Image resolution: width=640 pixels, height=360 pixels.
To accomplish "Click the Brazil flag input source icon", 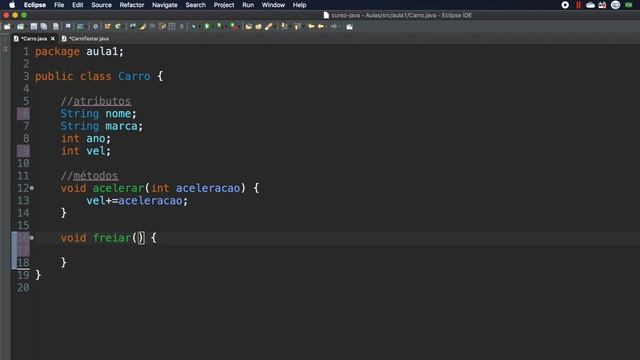I will coord(629,5).
